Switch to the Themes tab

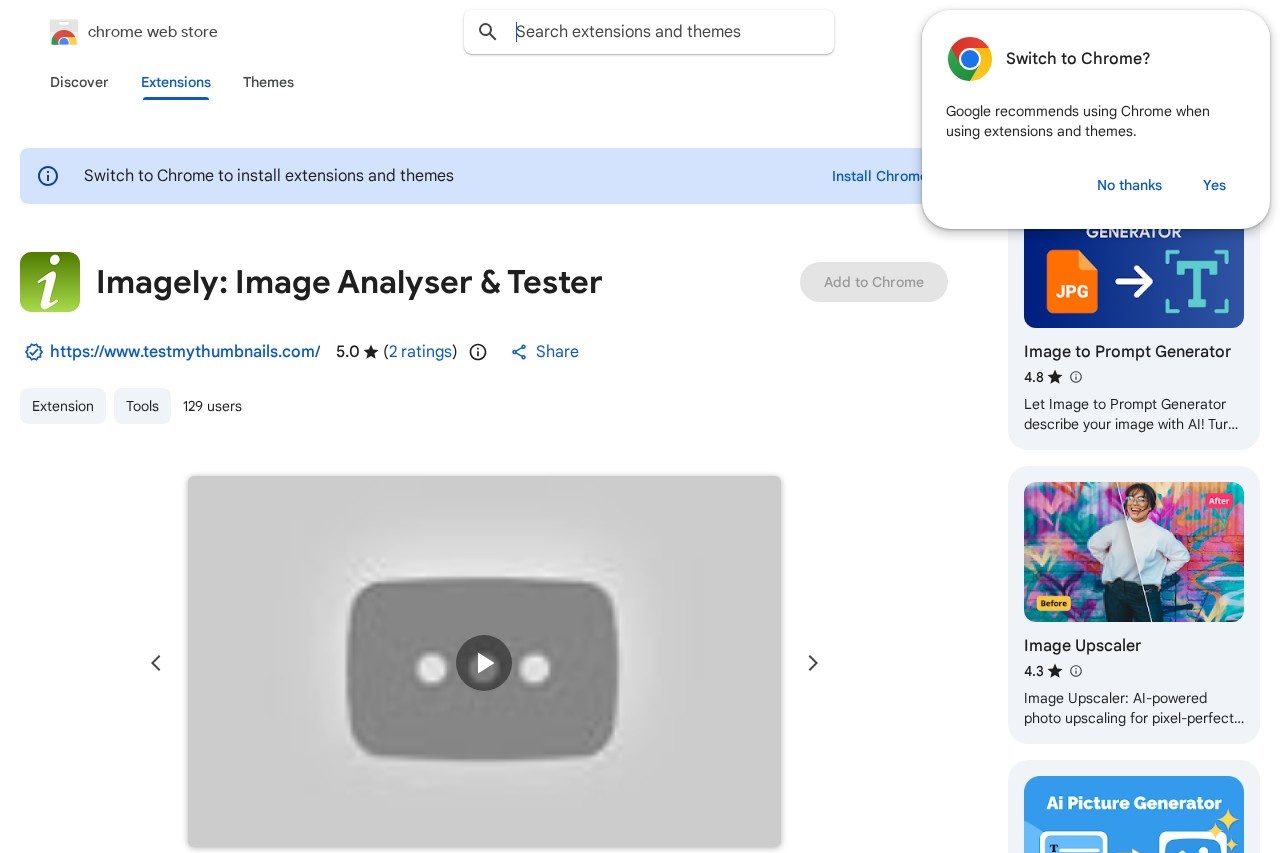tap(268, 82)
